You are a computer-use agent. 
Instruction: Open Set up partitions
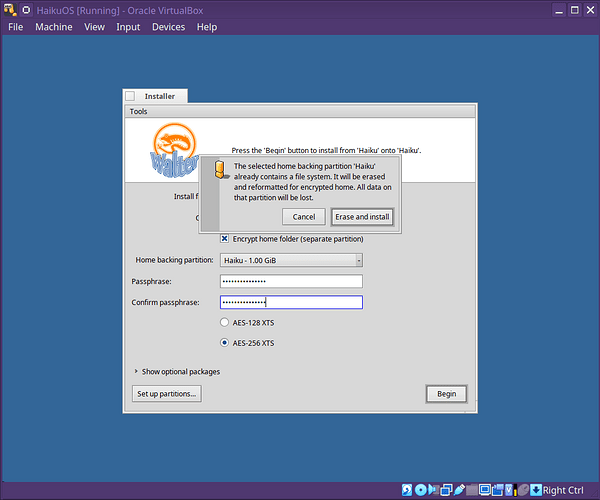pyautogui.click(x=166, y=394)
